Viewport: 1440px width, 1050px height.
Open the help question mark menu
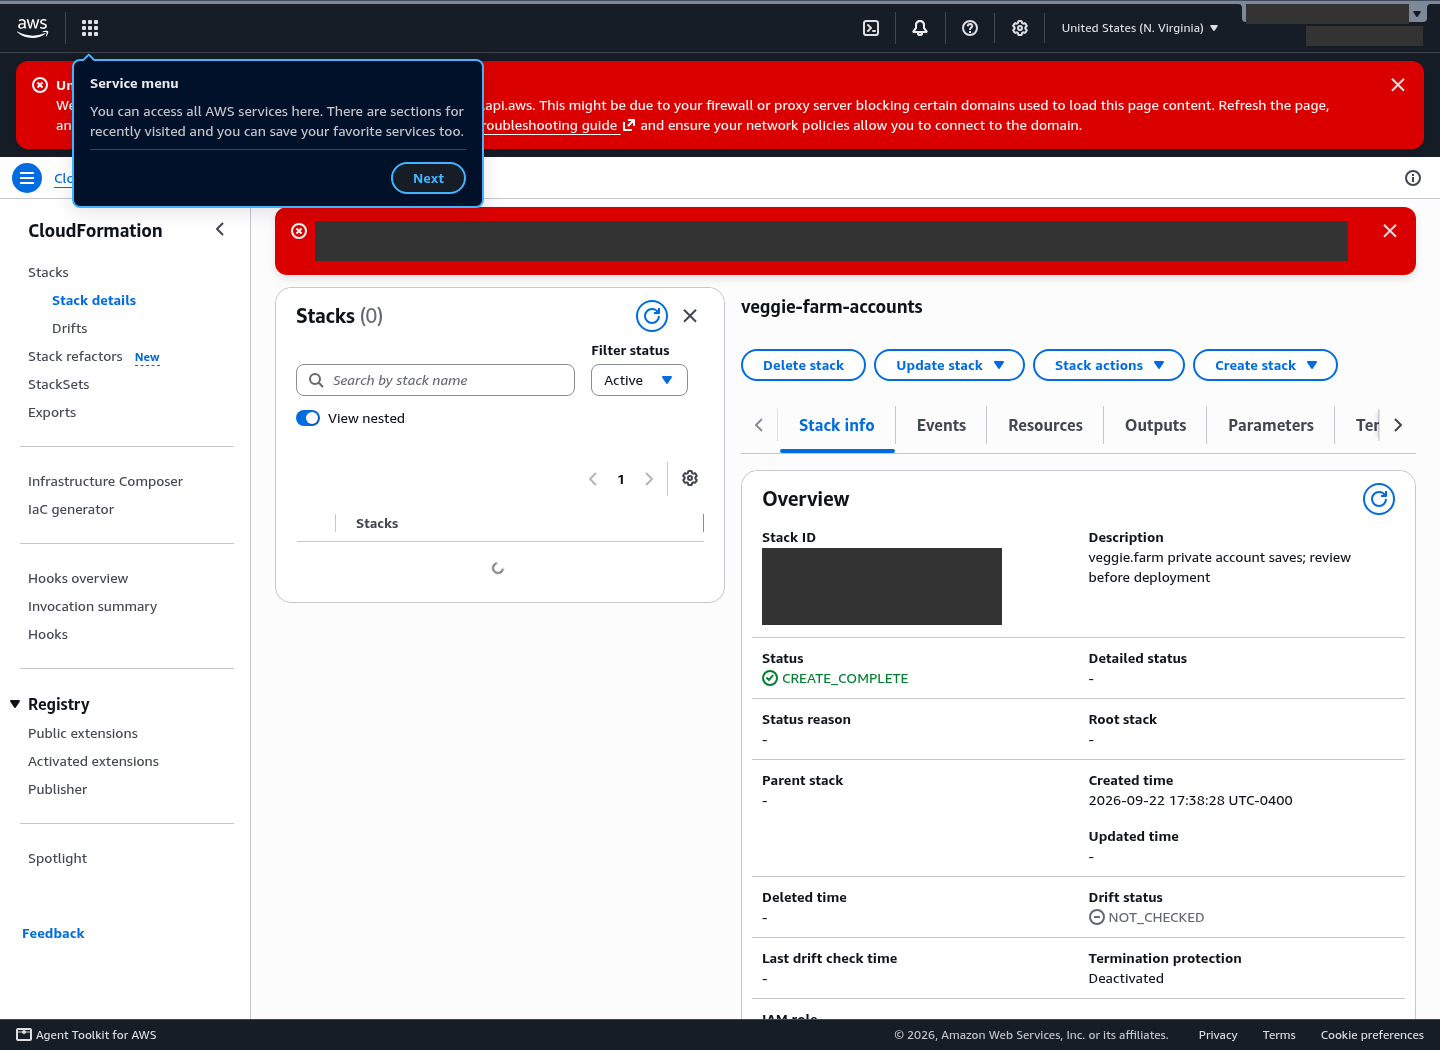(x=970, y=28)
